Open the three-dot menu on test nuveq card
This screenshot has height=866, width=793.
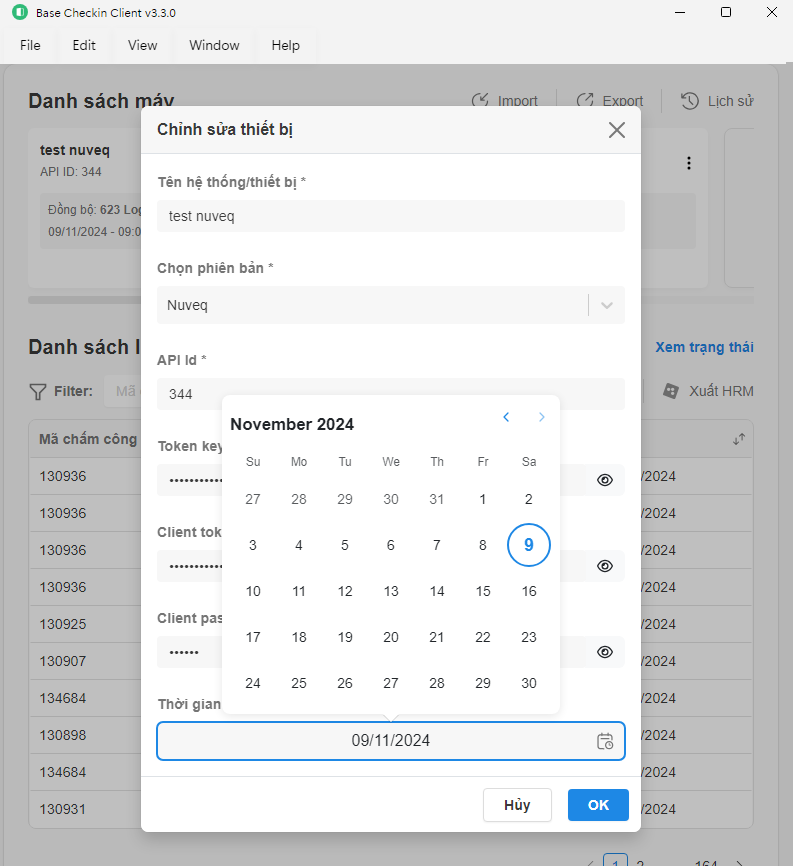(x=689, y=163)
